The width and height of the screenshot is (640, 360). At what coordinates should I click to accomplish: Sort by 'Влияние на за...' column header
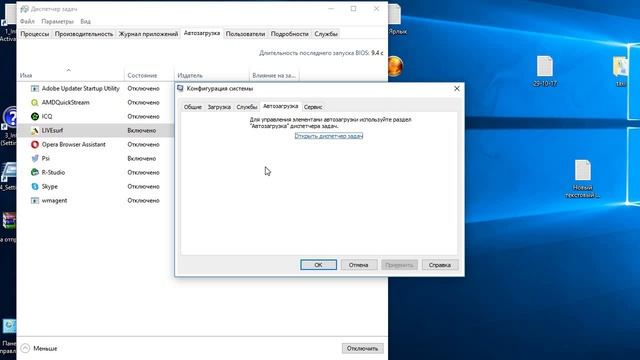(x=274, y=76)
